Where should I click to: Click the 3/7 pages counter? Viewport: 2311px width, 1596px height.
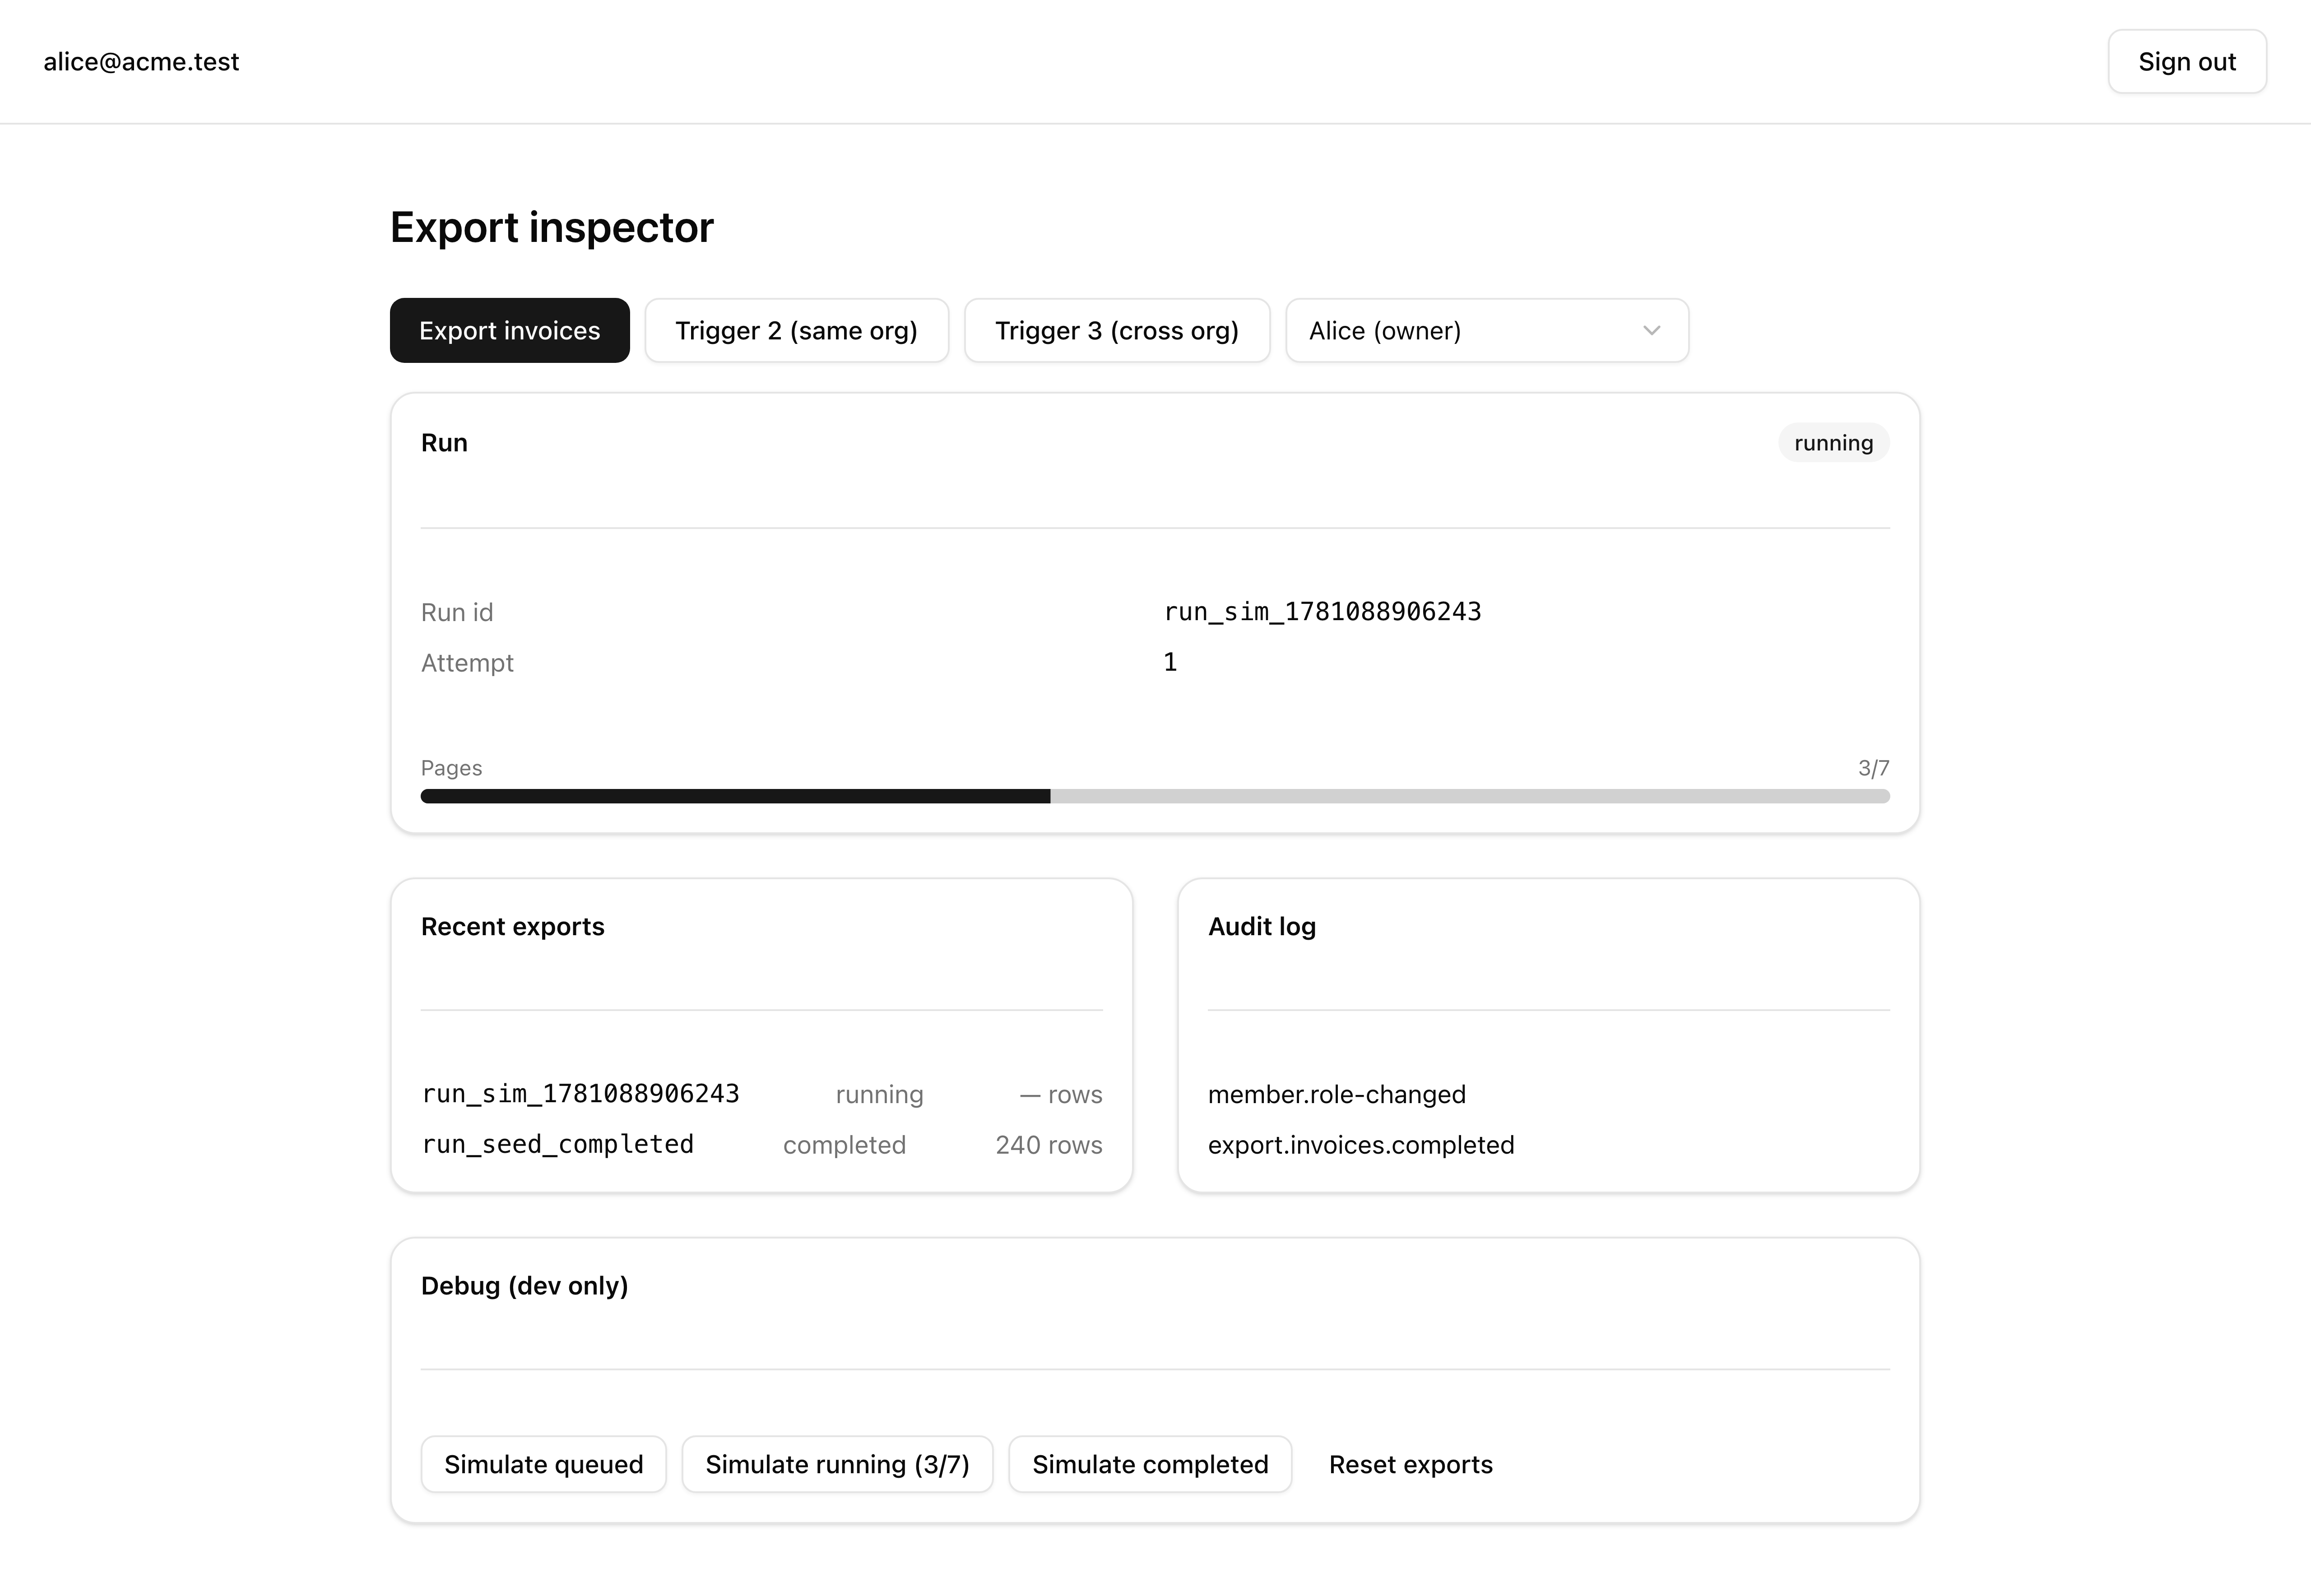click(1873, 768)
